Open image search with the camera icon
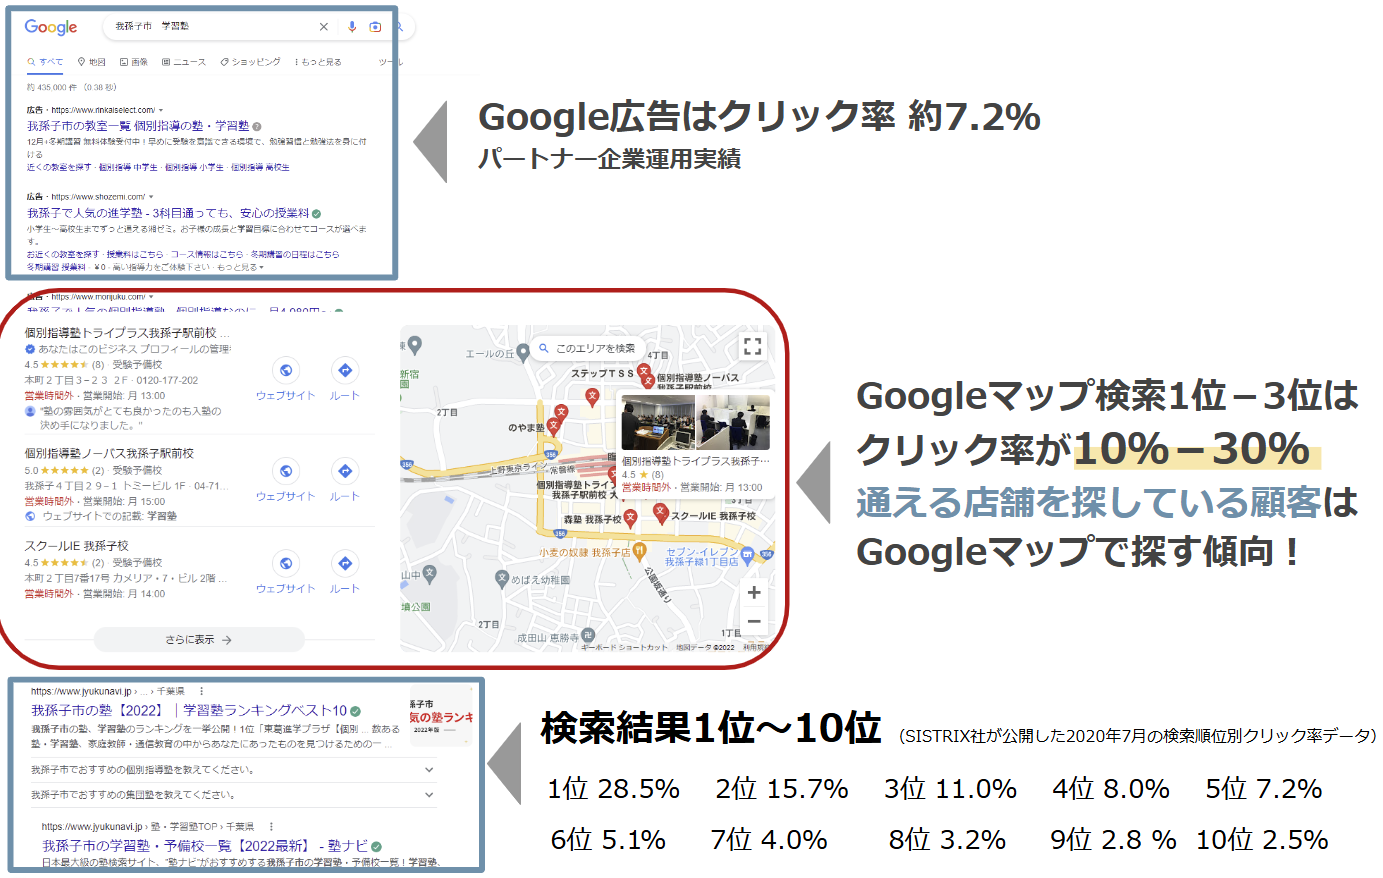The width and height of the screenshot is (1383, 878). (x=375, y=27)
